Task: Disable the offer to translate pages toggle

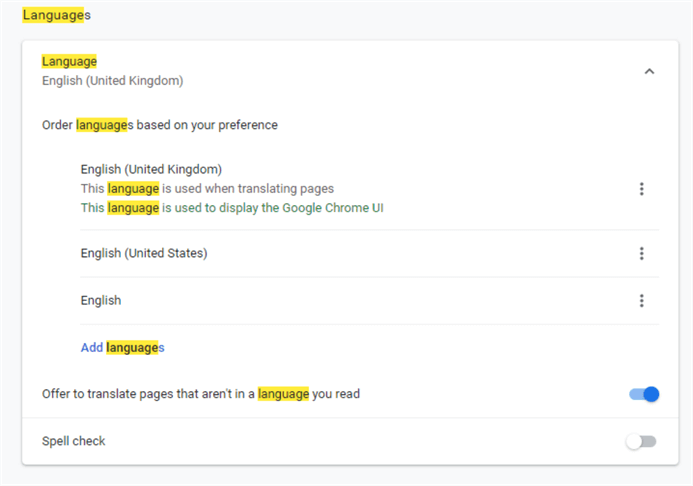Action: (644, 394)
